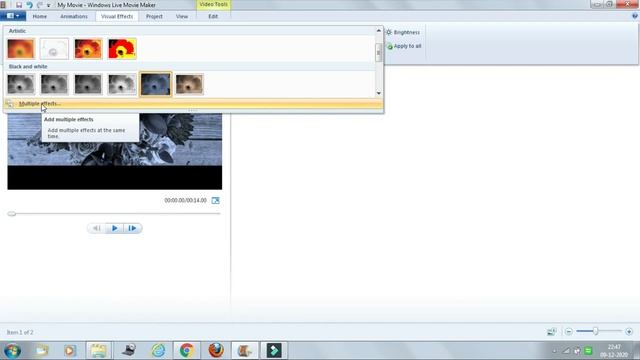Show hidden system tray icons arrow

pos(554,351)
